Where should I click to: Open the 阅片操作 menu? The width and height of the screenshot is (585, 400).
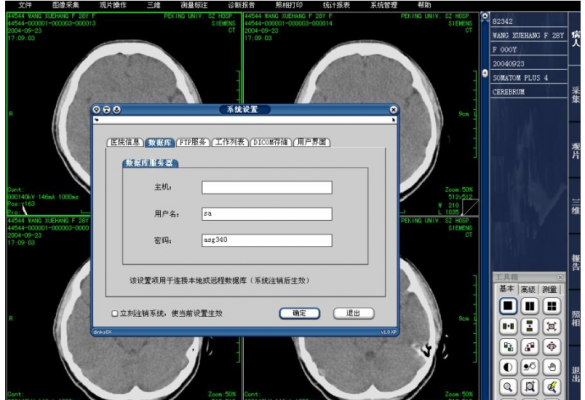[x=113, y=5]
